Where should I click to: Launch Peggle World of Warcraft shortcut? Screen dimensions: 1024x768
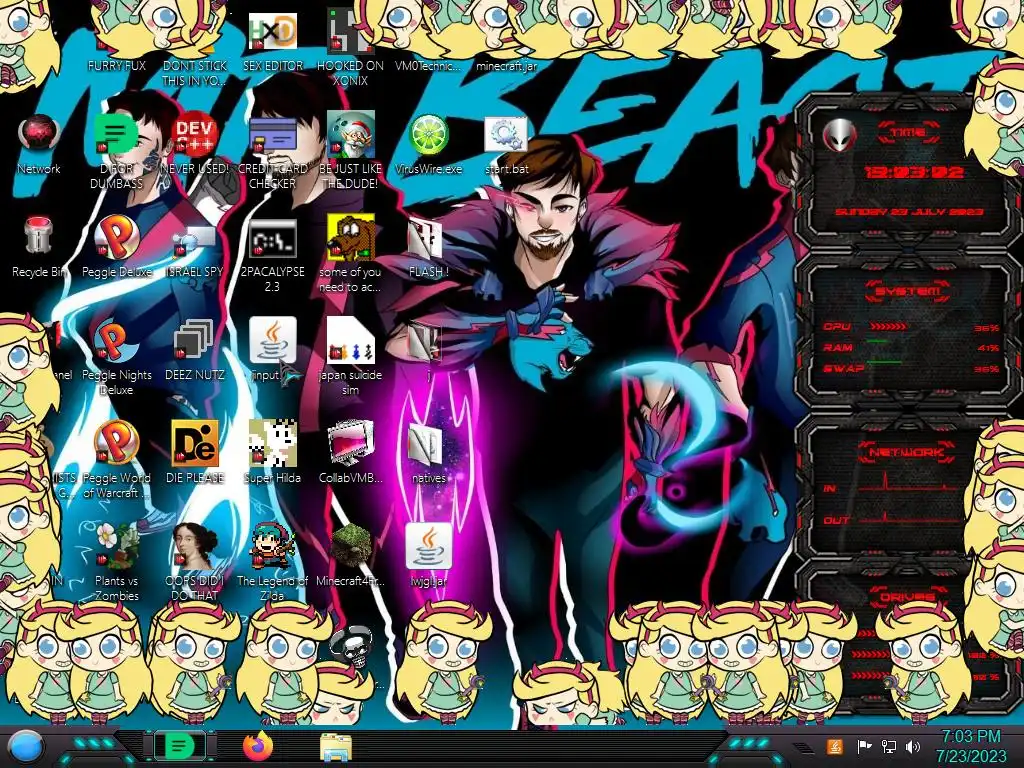click(117, 443)
